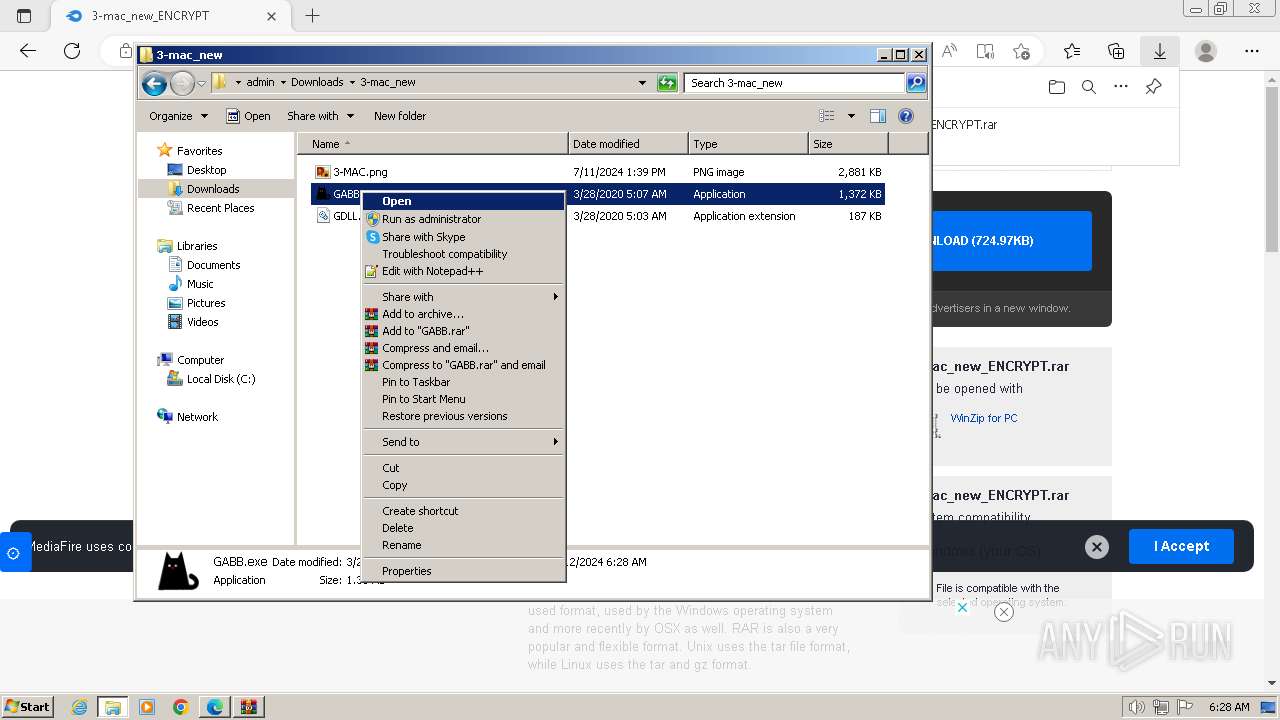Viewport: 1280px width, 720px height.
Task: Click Downloads in the address breadcrumb
Action: [x=317, y=82]
